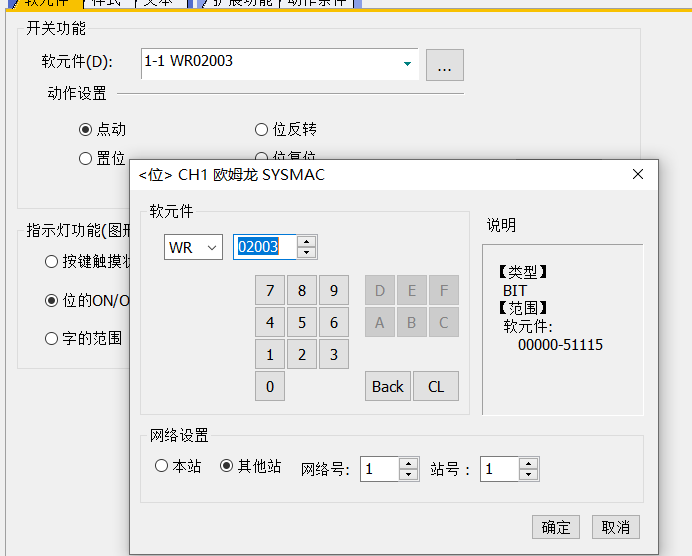Screen dimensions: 692x556
Task: Click the device address input field 02003
Action: pyautogui.click(x=263, y=247)
